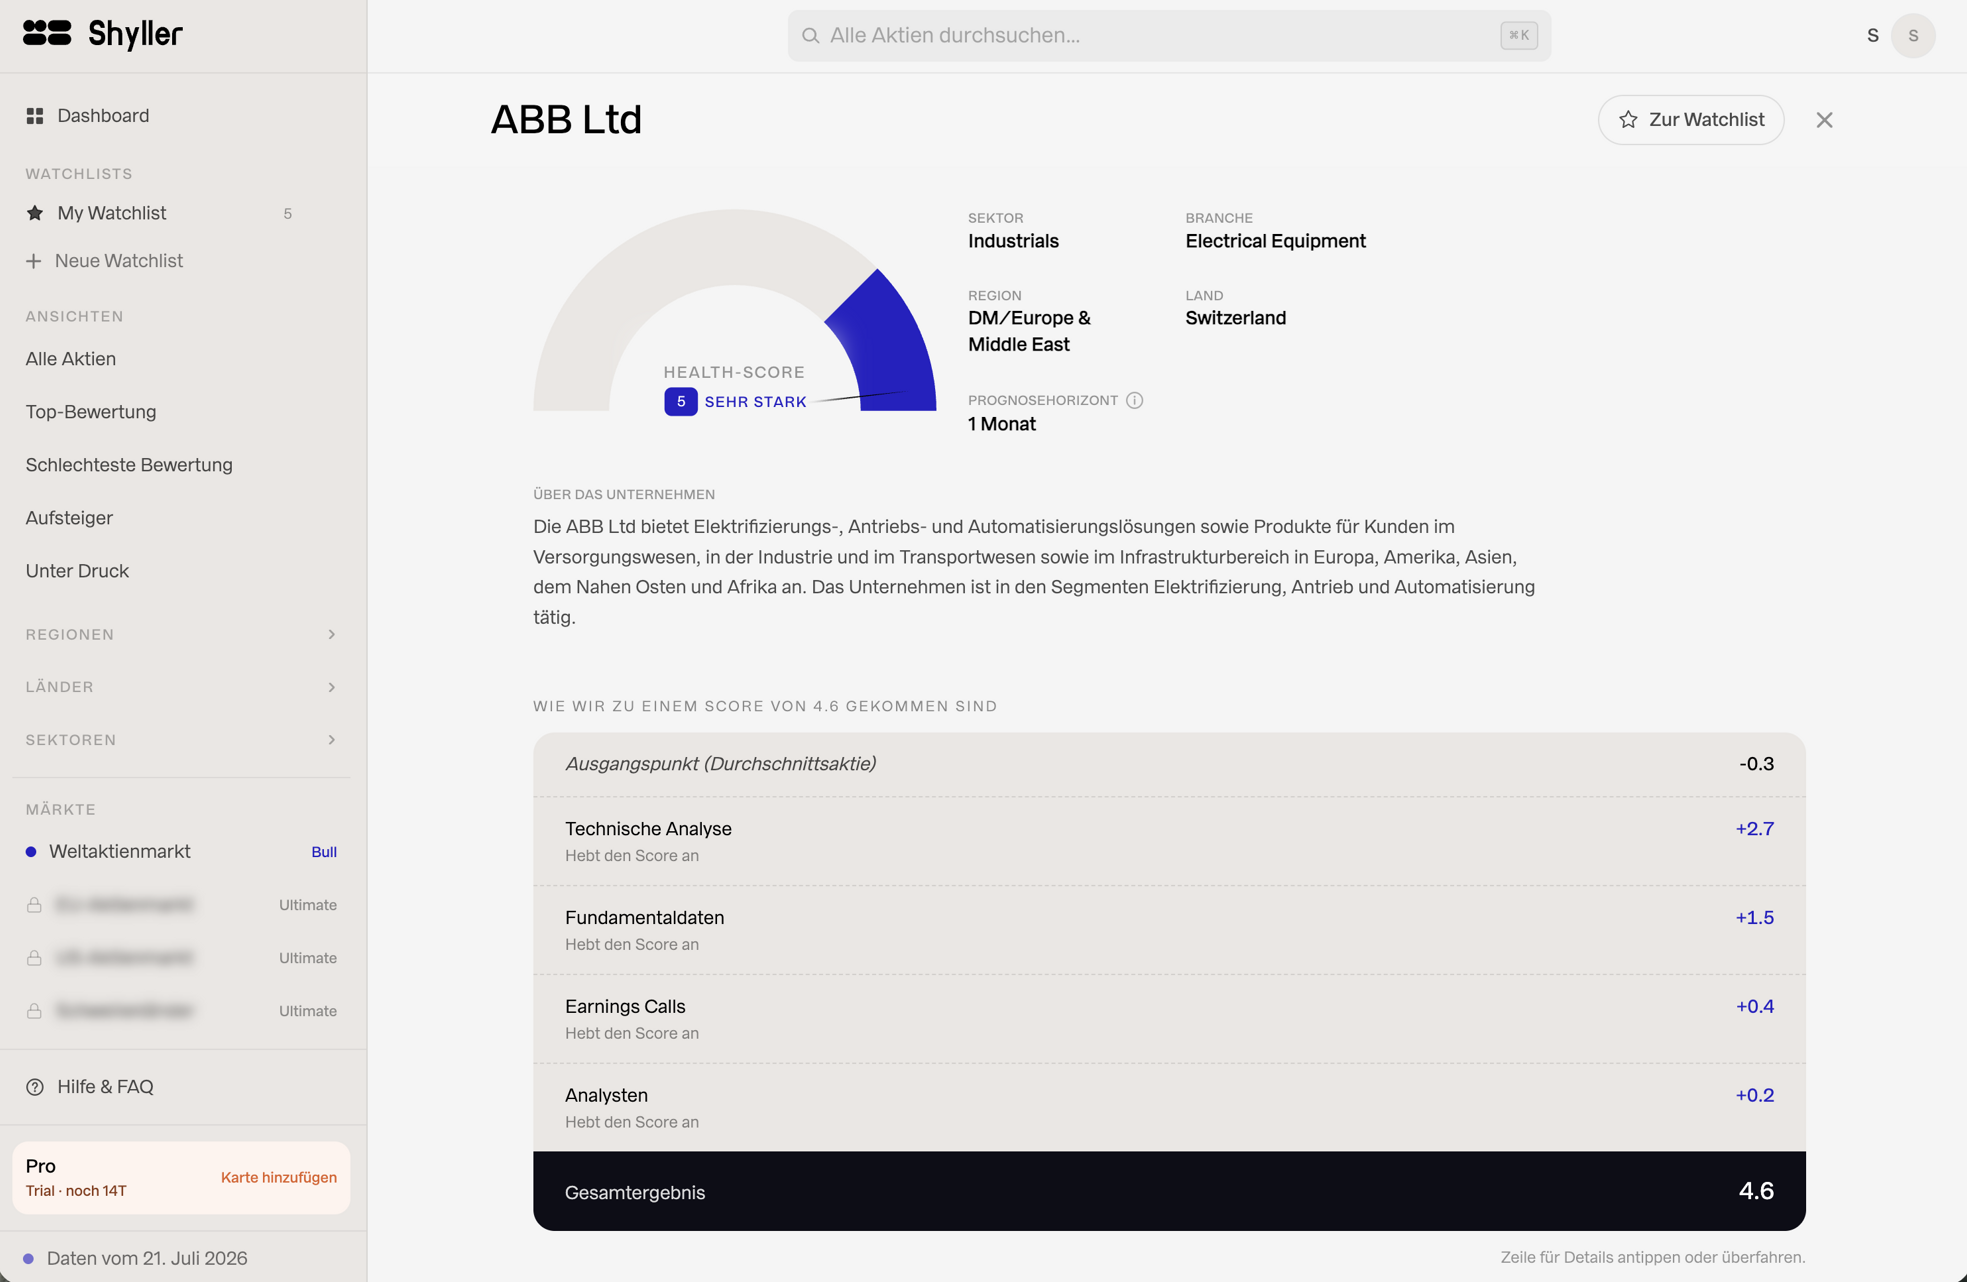Click the +2.7 Technische Analyse value
The image size is (1967, 1282).
click(1755, 829)
